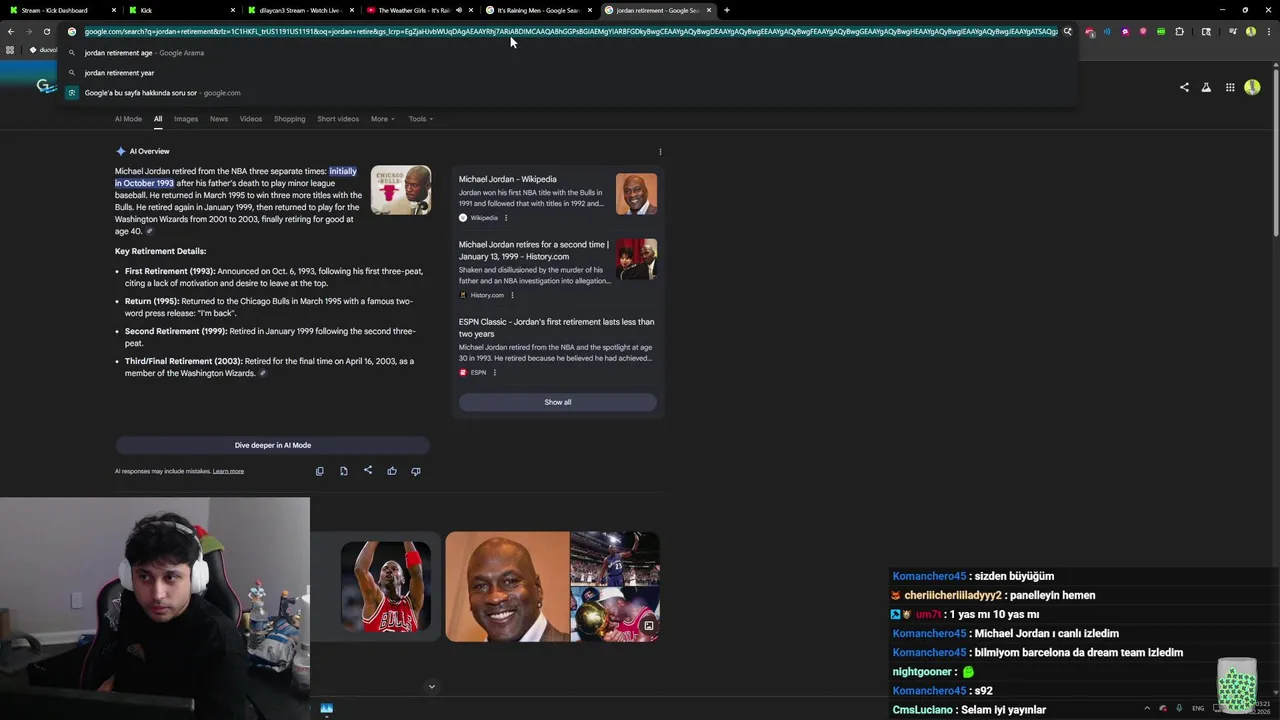Open Wikipedia Michael Jordan thumbnail image

click(637, 194)
